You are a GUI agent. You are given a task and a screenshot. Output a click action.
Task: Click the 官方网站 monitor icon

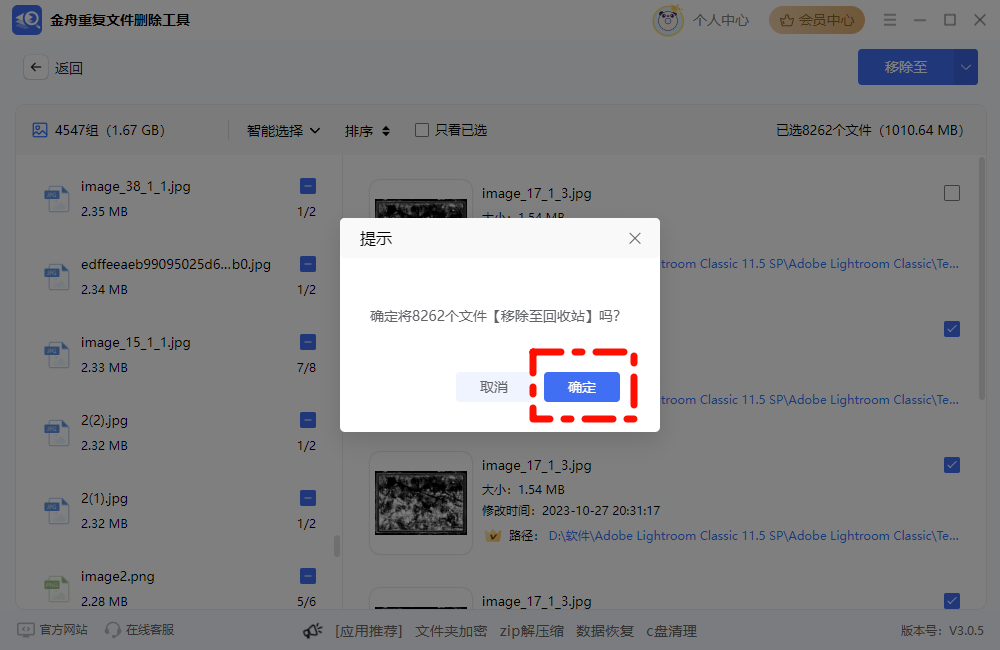26,630
